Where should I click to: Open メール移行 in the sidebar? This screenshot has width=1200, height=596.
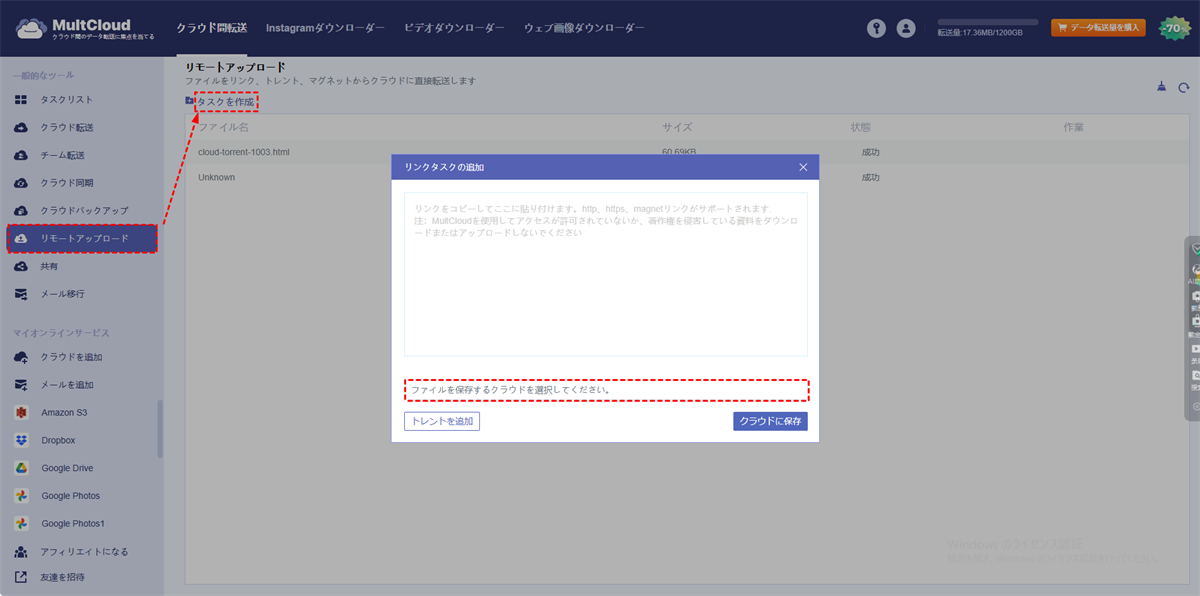(62, 295)
